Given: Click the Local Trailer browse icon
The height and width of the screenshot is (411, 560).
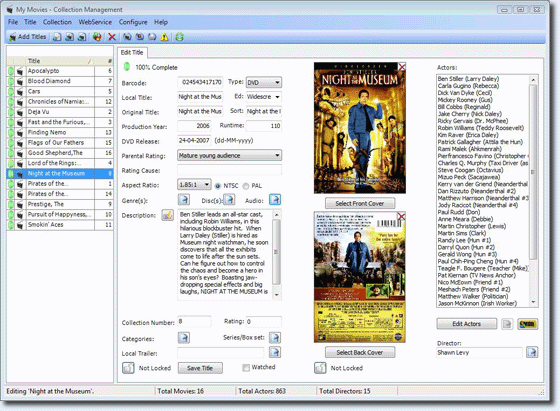Looking at the screenshot, I should [x=275, y=352].
